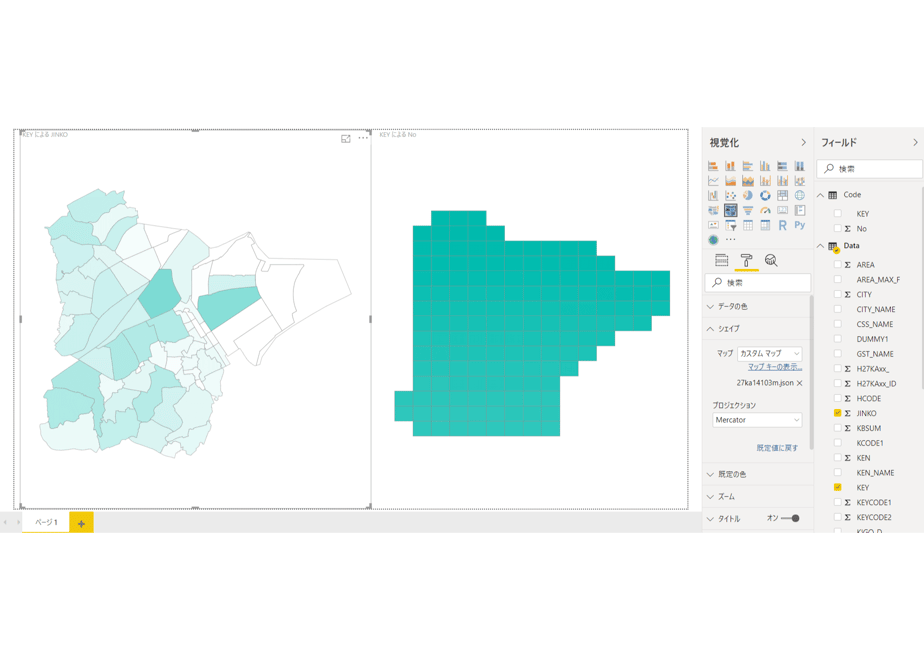This screenshot has height=660, width=924.
Task: Select the stacked bar chart visual
Action: coord(713,166)
